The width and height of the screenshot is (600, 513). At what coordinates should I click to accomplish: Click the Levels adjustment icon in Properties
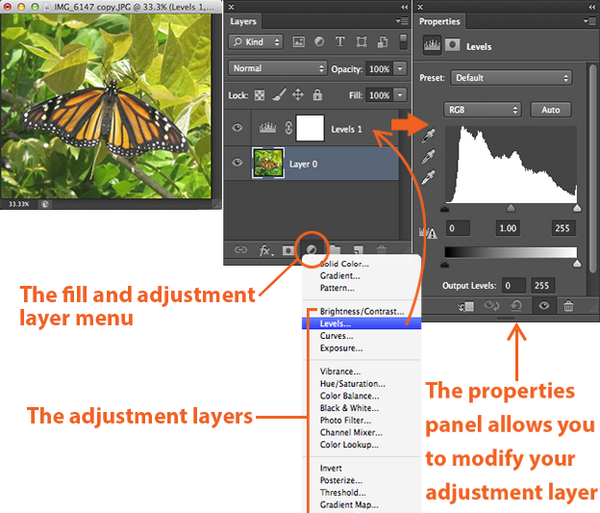(x=432, y=46)
